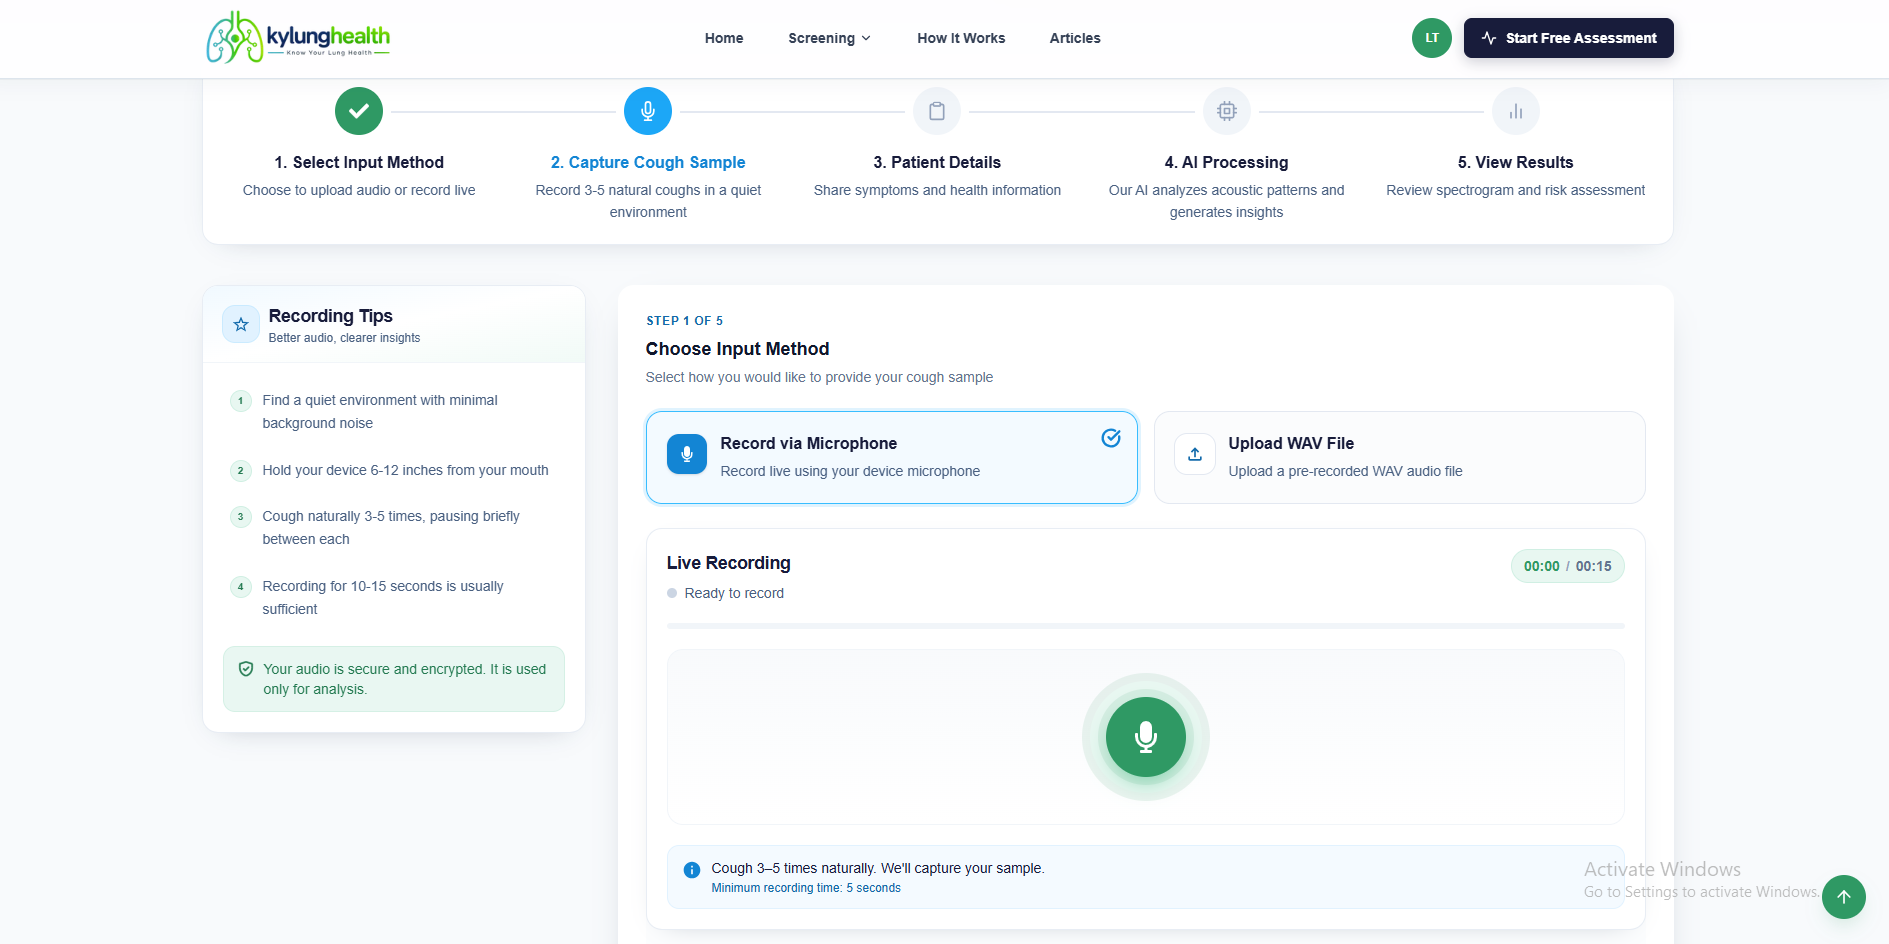1889x944 pixels.
Task: Click the 'Choose Input Method' heading
Action: 737,349
